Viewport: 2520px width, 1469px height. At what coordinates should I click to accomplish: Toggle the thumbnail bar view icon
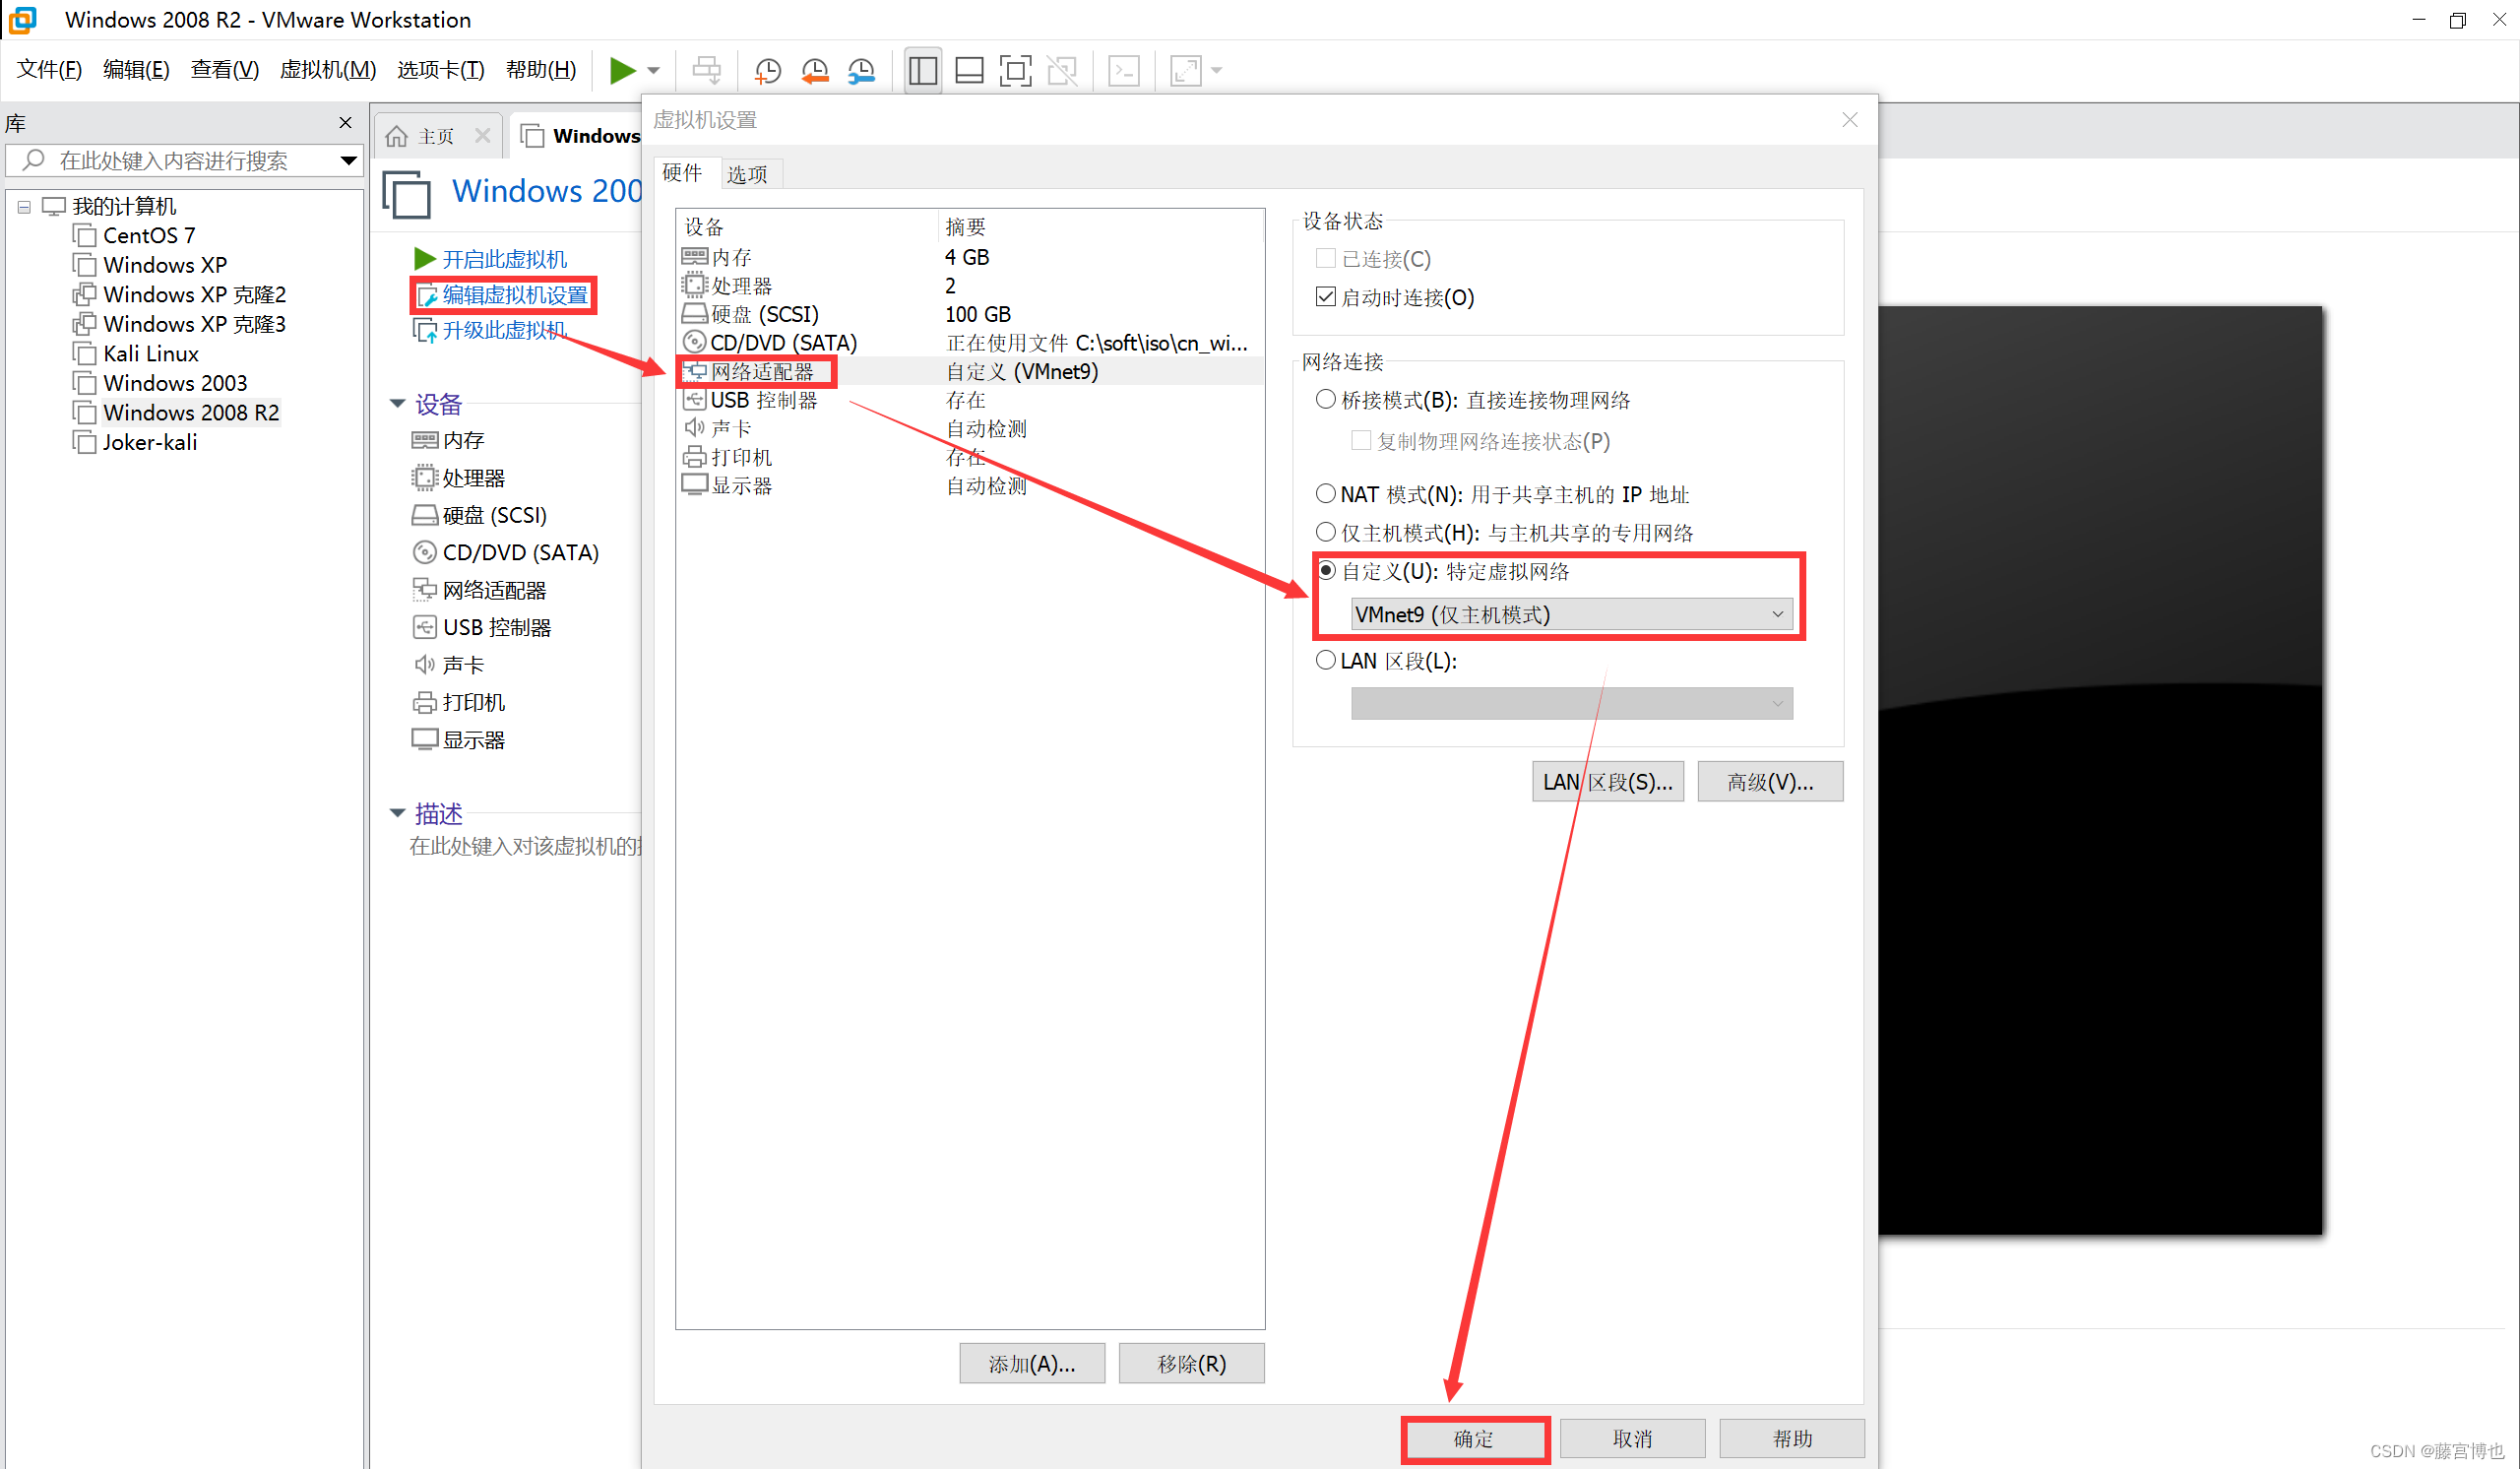[x=969, y=70]
